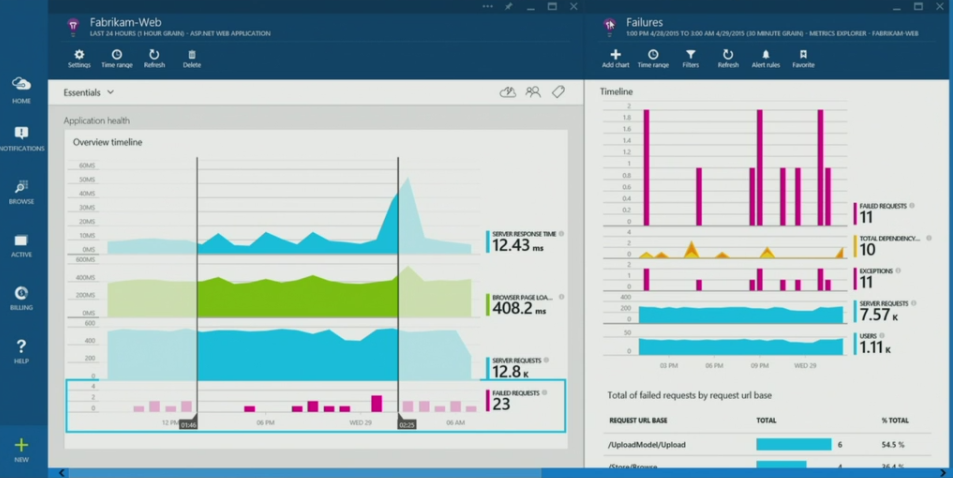Screen dimensions: 953x478
Task: Click the New plus button
Action: [x=21, y=448]
